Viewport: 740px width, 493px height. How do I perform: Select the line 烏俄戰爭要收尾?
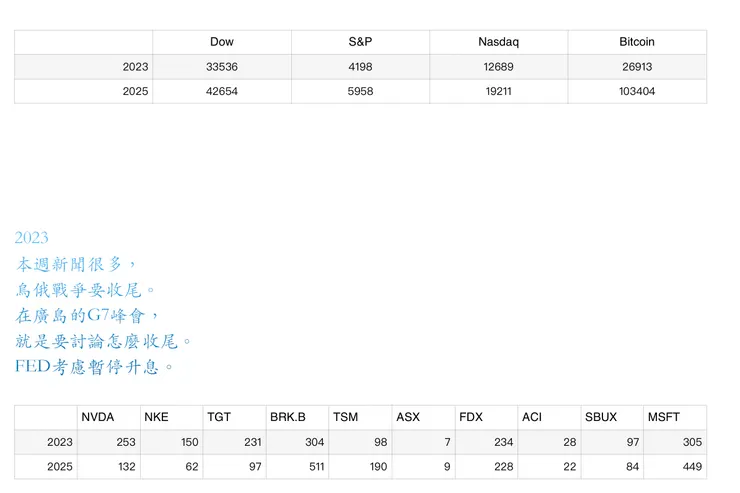[x=86, y=290]
